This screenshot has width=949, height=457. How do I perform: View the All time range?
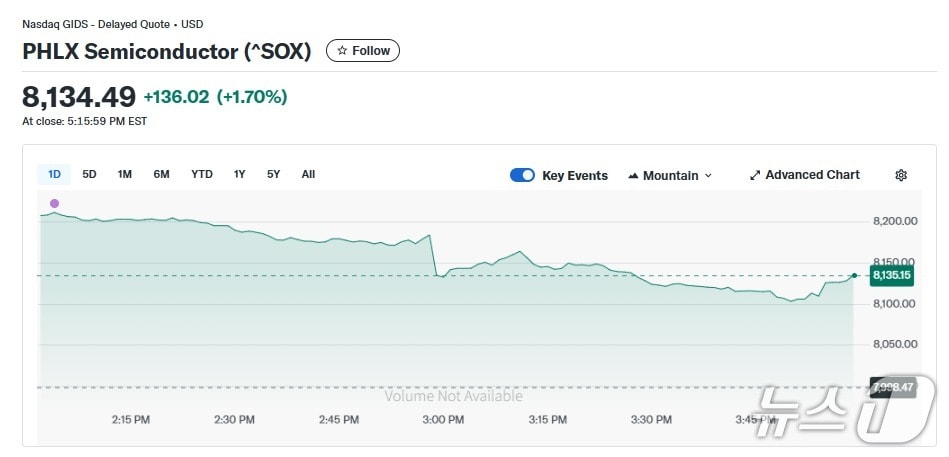(308, 174)
